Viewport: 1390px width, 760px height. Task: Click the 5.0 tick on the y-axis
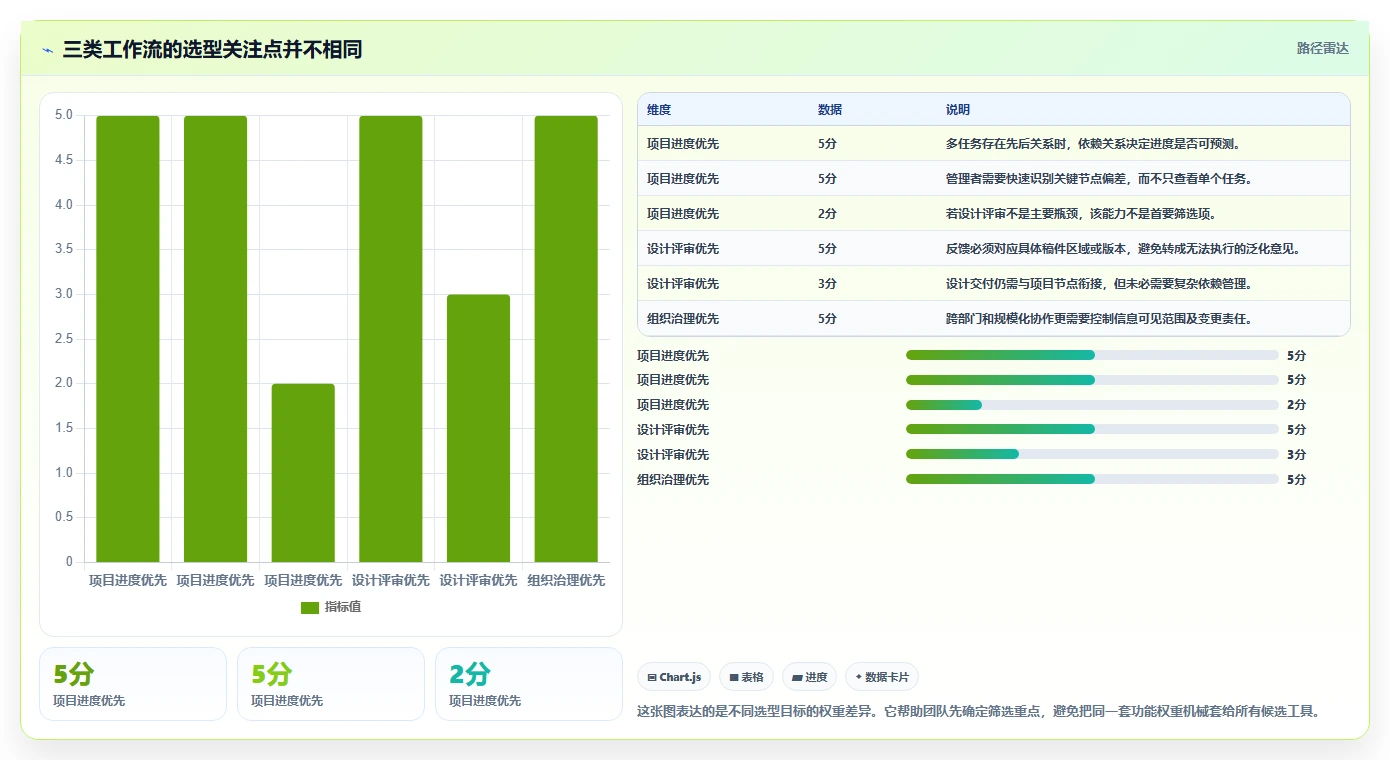[64, 115]
